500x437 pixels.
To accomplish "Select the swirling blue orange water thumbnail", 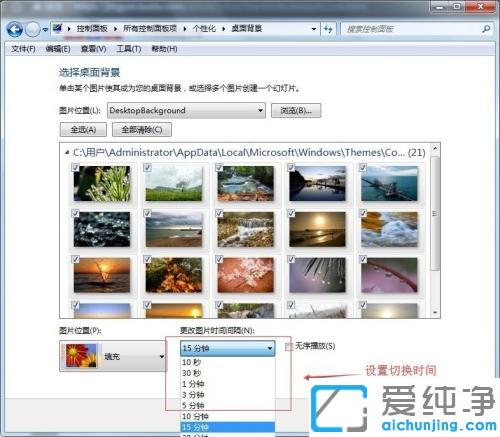I will [x=389, y=229].
